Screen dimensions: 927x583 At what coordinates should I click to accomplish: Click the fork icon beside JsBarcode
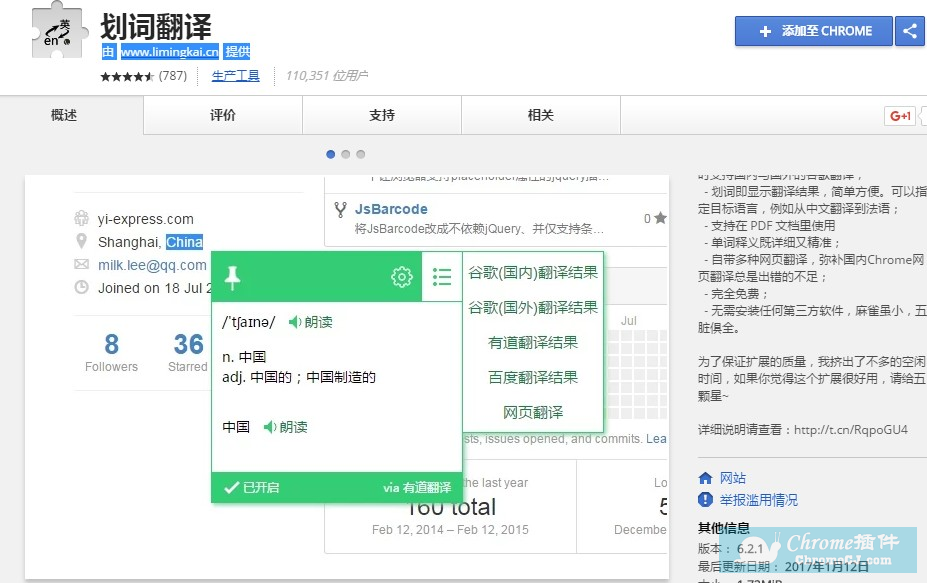341,210
